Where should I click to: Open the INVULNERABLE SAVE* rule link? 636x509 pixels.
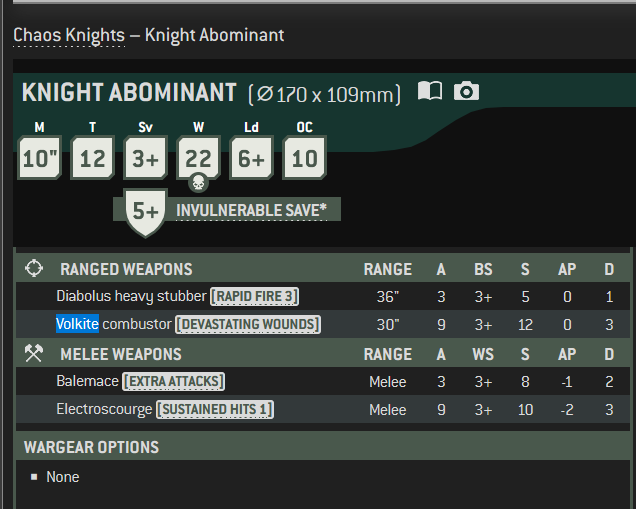tap(251, 210)
